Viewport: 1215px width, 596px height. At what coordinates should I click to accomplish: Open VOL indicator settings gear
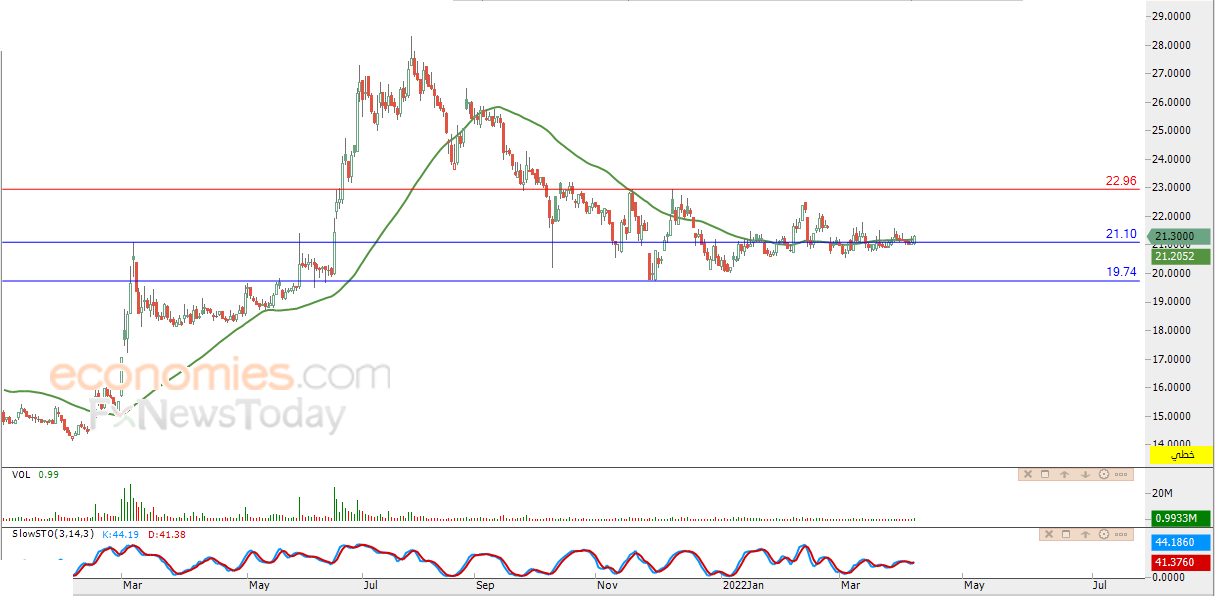tap(1104, 474)
